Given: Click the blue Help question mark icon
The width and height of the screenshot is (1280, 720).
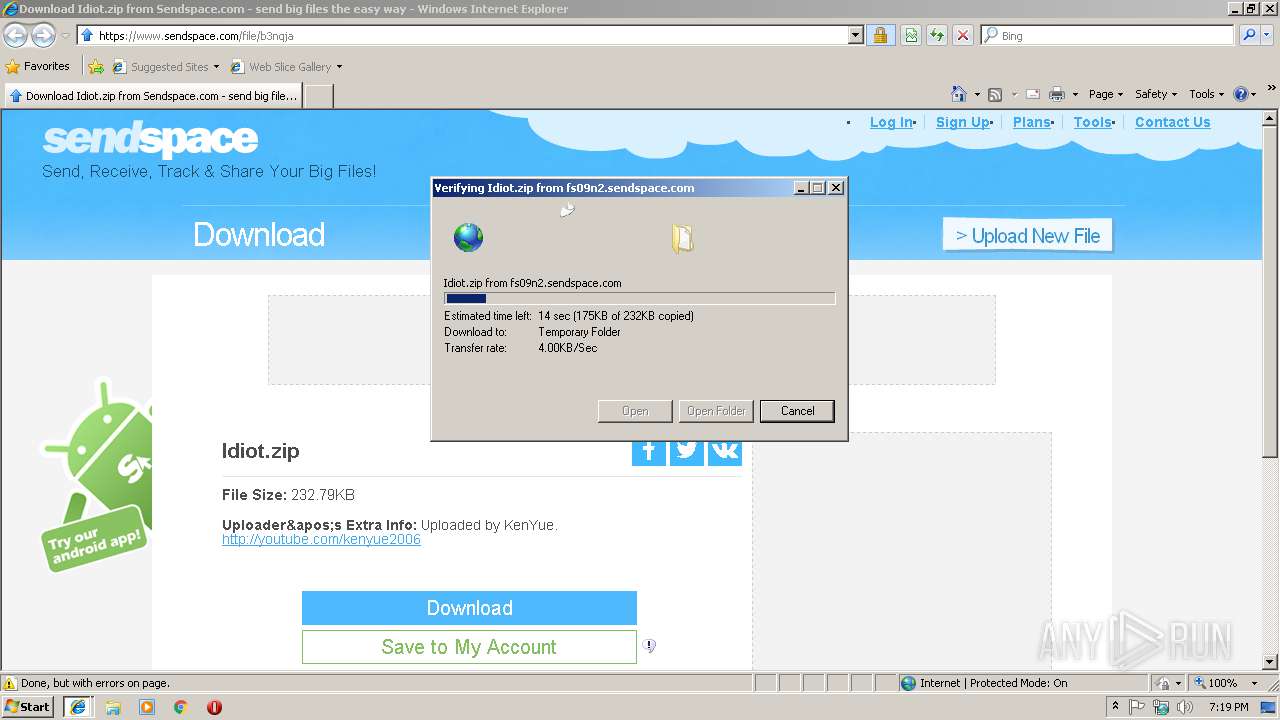Looking at the screenshot, I should (1241, 94).
